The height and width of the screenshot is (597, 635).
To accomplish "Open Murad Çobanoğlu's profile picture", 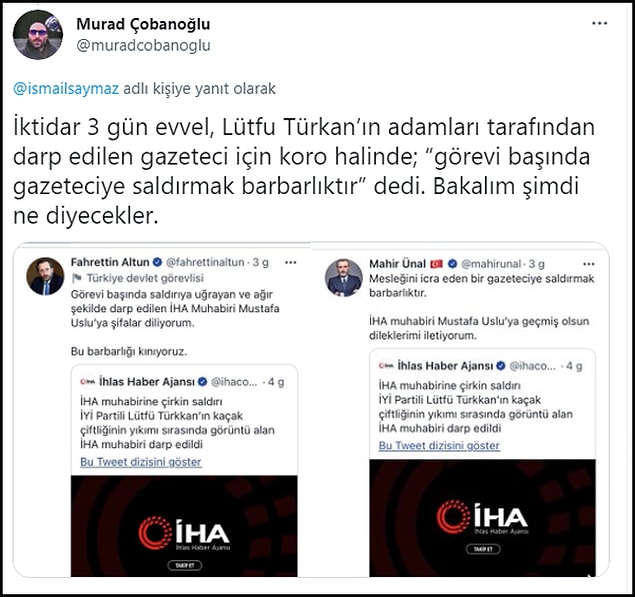I will (38, 35).
